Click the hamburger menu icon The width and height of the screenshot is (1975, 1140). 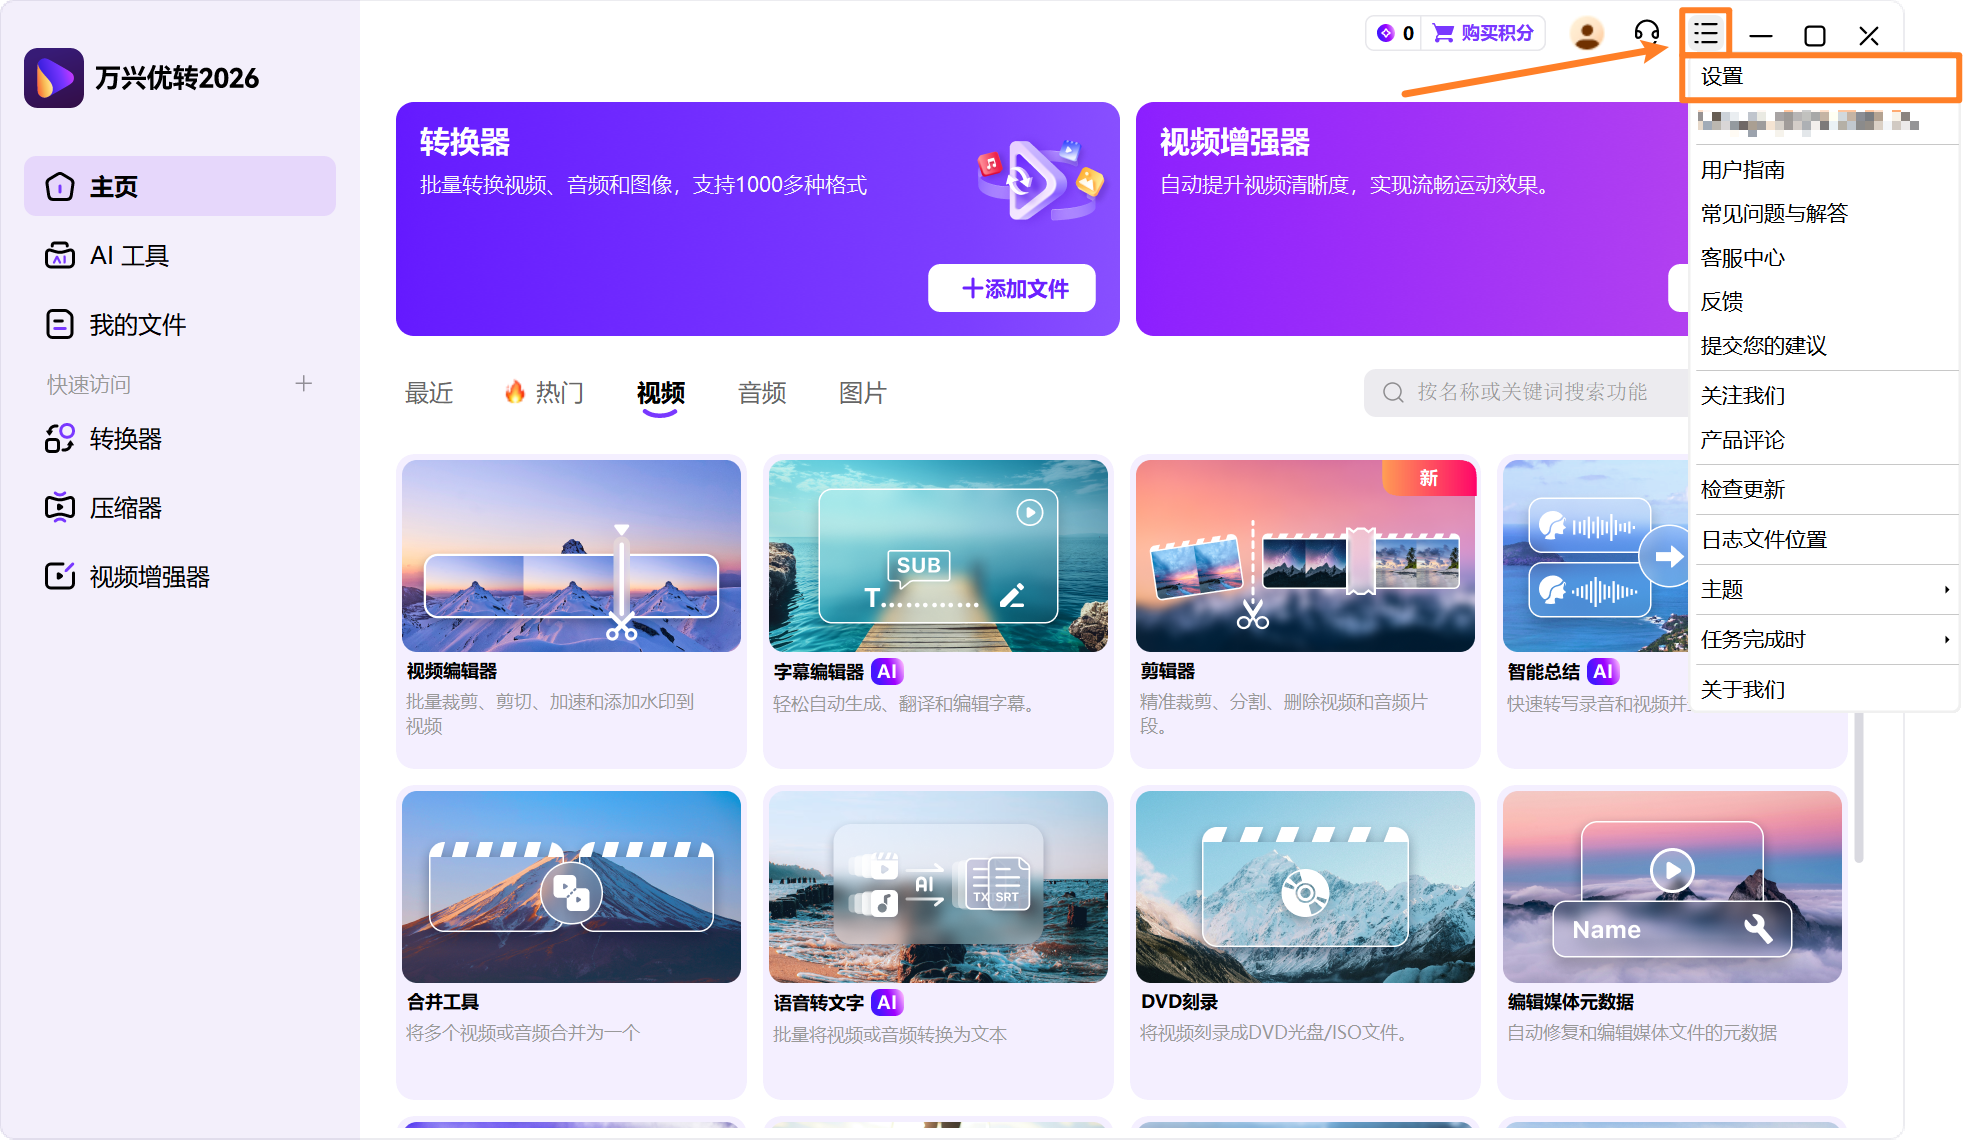pyautogui.click(x=1704, y=33)
